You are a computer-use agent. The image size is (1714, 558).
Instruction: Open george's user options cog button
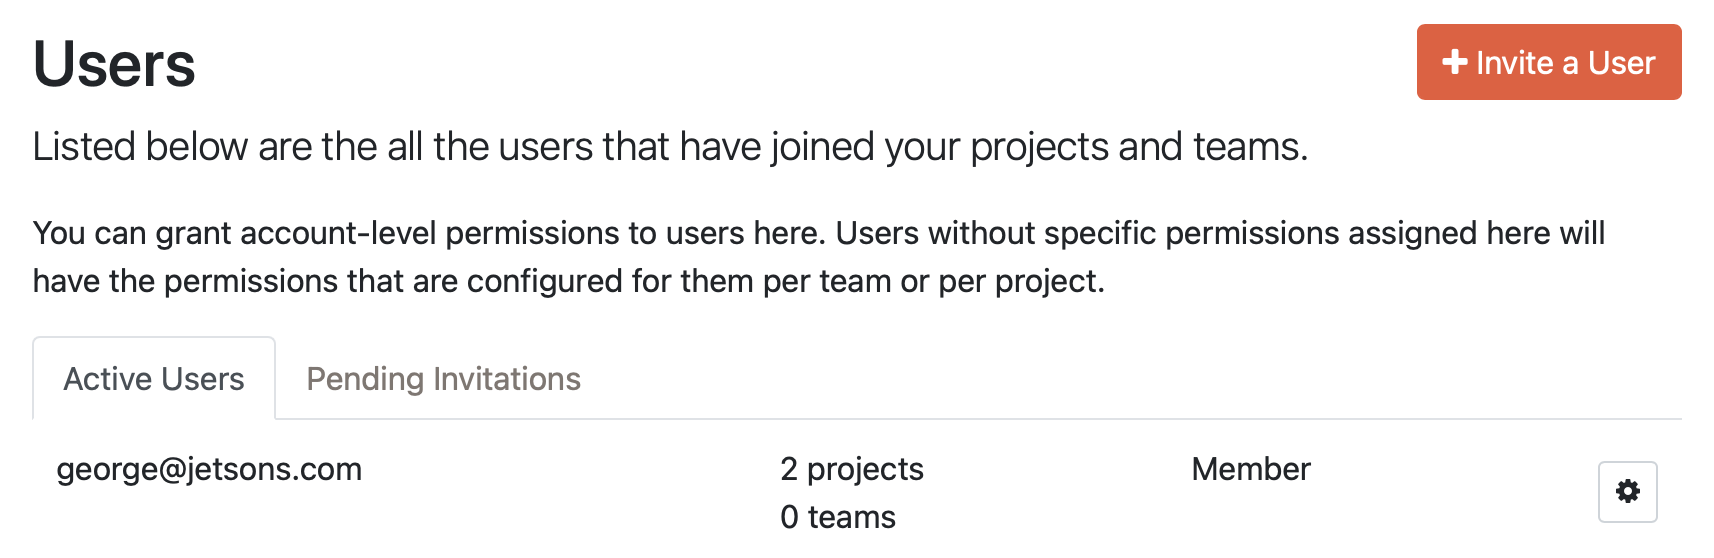pyautogui.click(x=1627, y=491)
